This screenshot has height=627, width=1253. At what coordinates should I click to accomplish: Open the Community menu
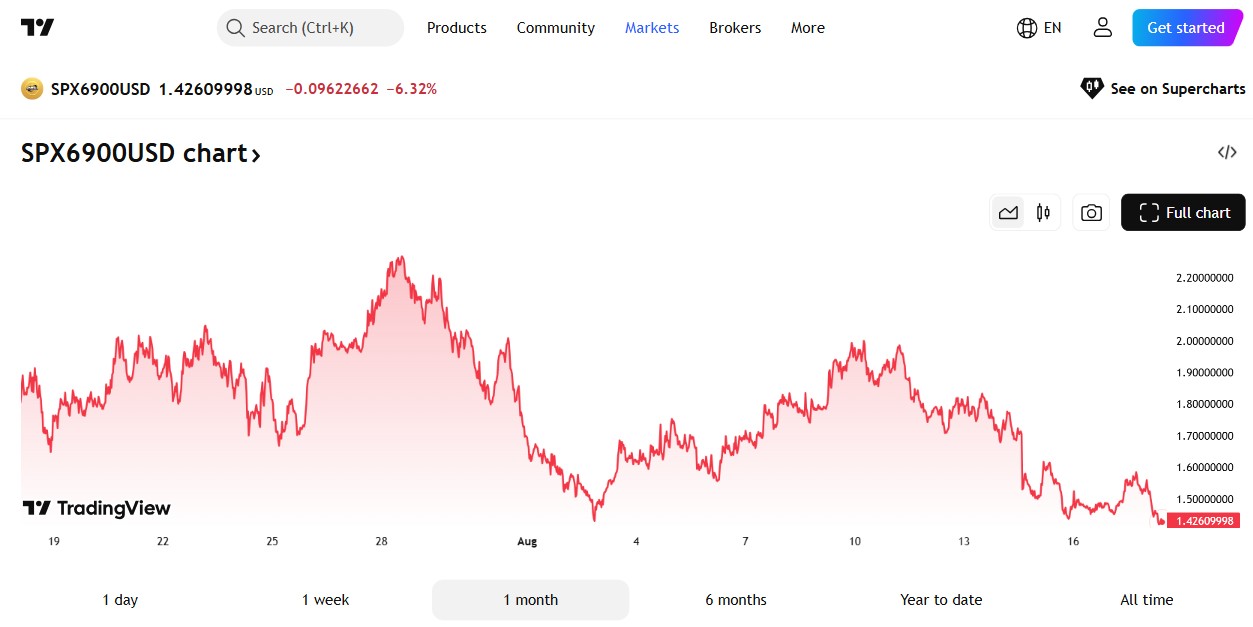point(556,28)
